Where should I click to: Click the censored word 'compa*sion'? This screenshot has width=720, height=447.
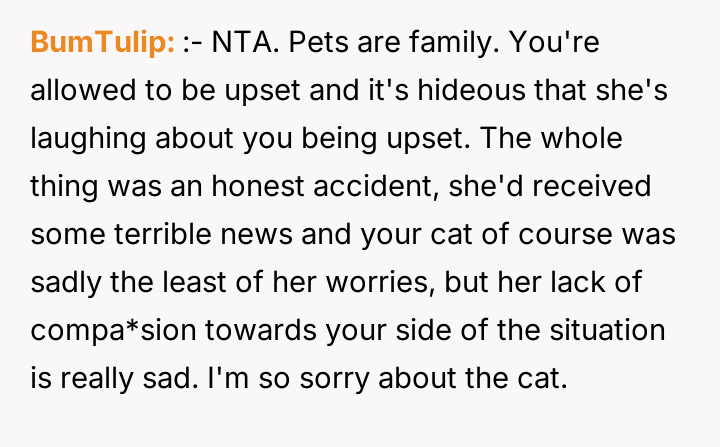click(115, 328)
